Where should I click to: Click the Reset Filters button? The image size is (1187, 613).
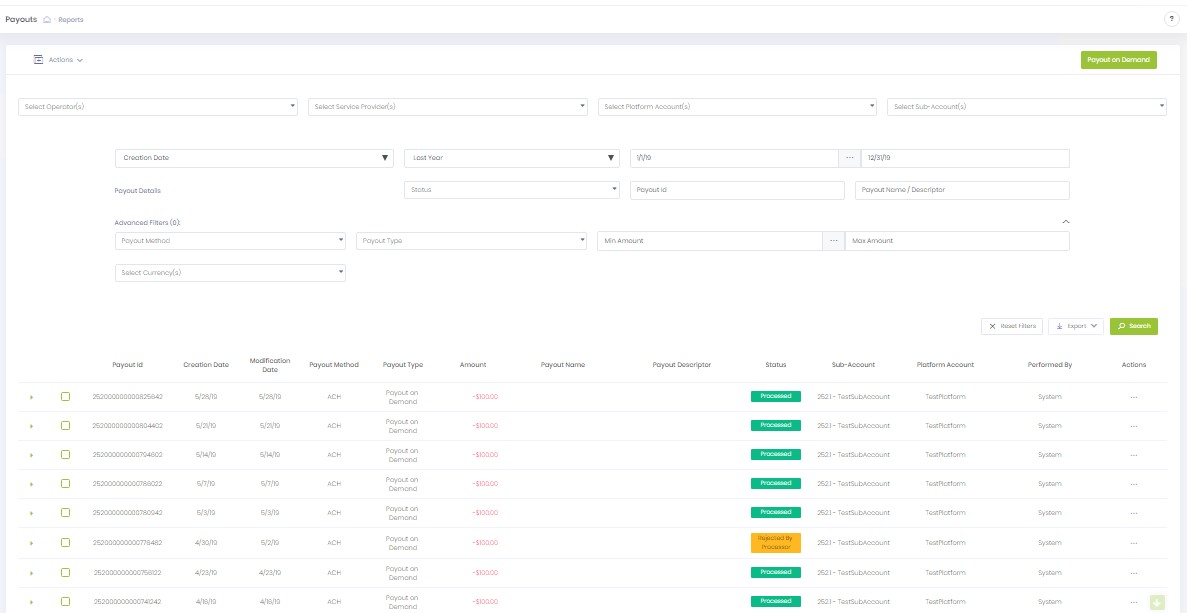1012,326
